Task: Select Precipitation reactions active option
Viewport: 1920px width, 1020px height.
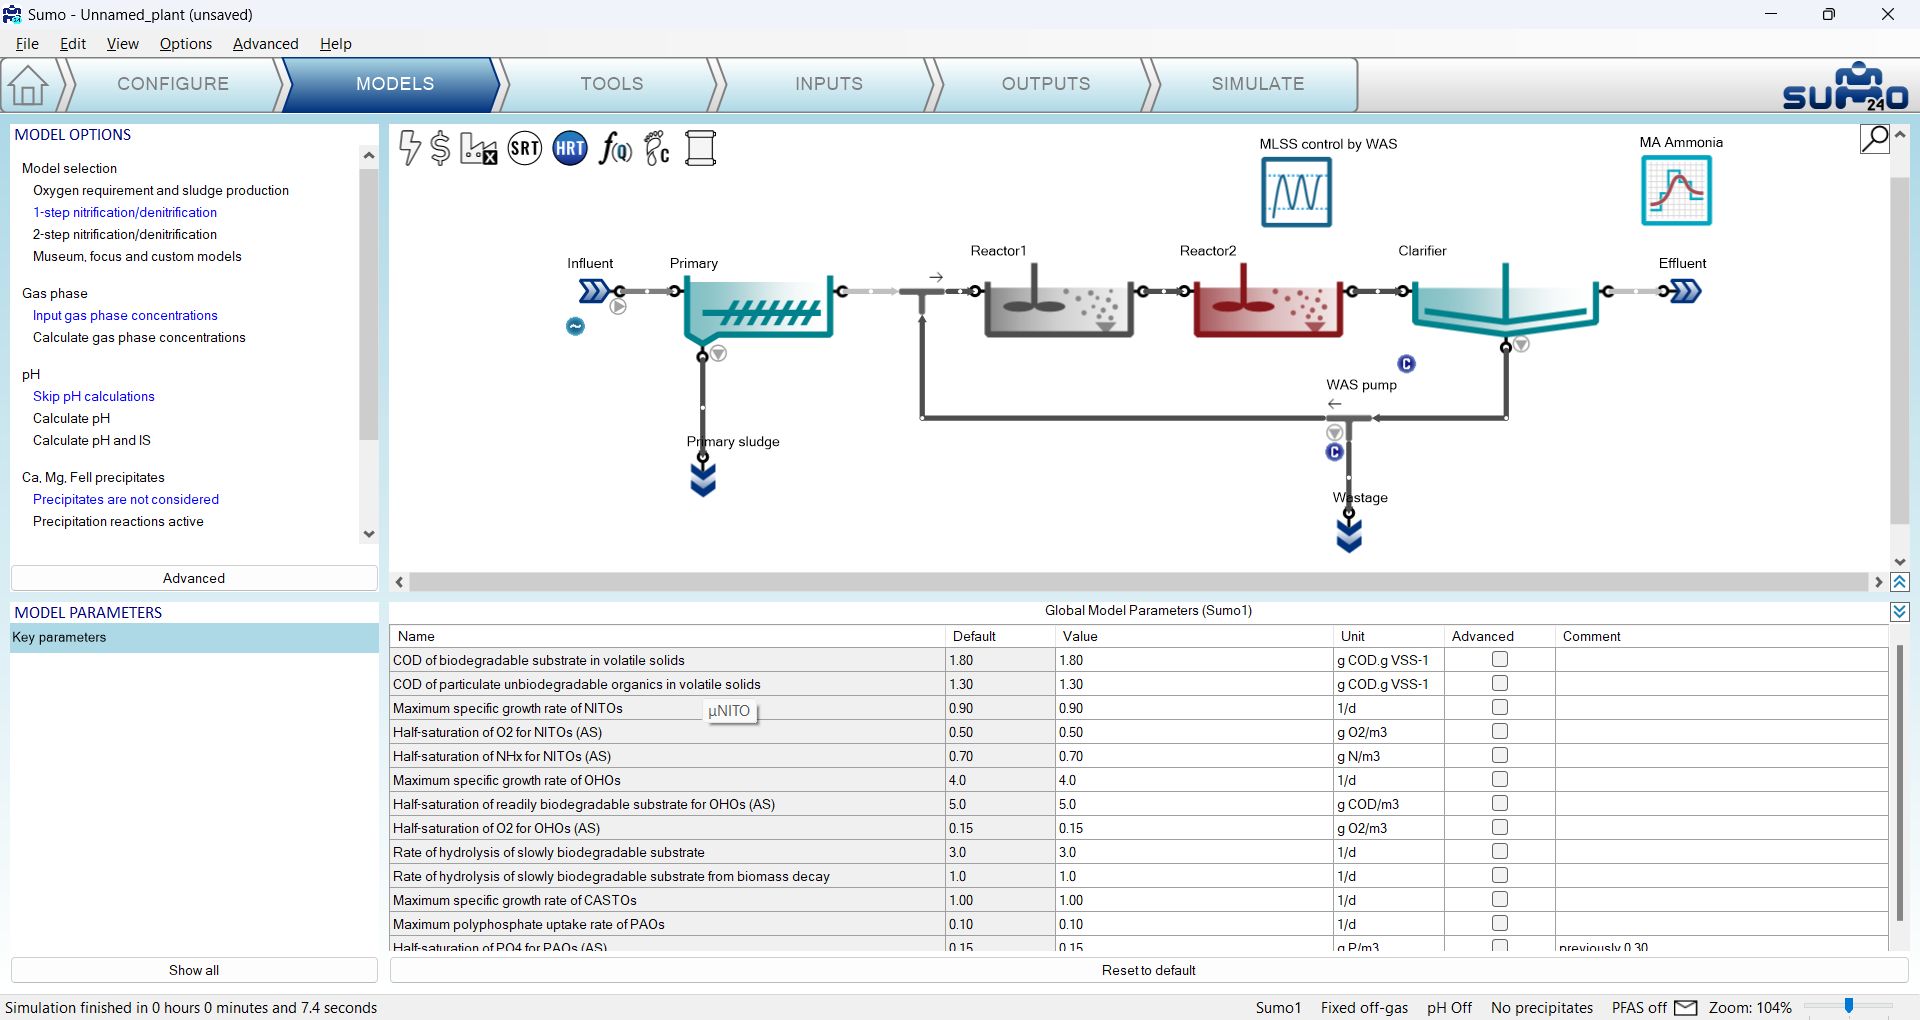Action: [x=118, y=521]
